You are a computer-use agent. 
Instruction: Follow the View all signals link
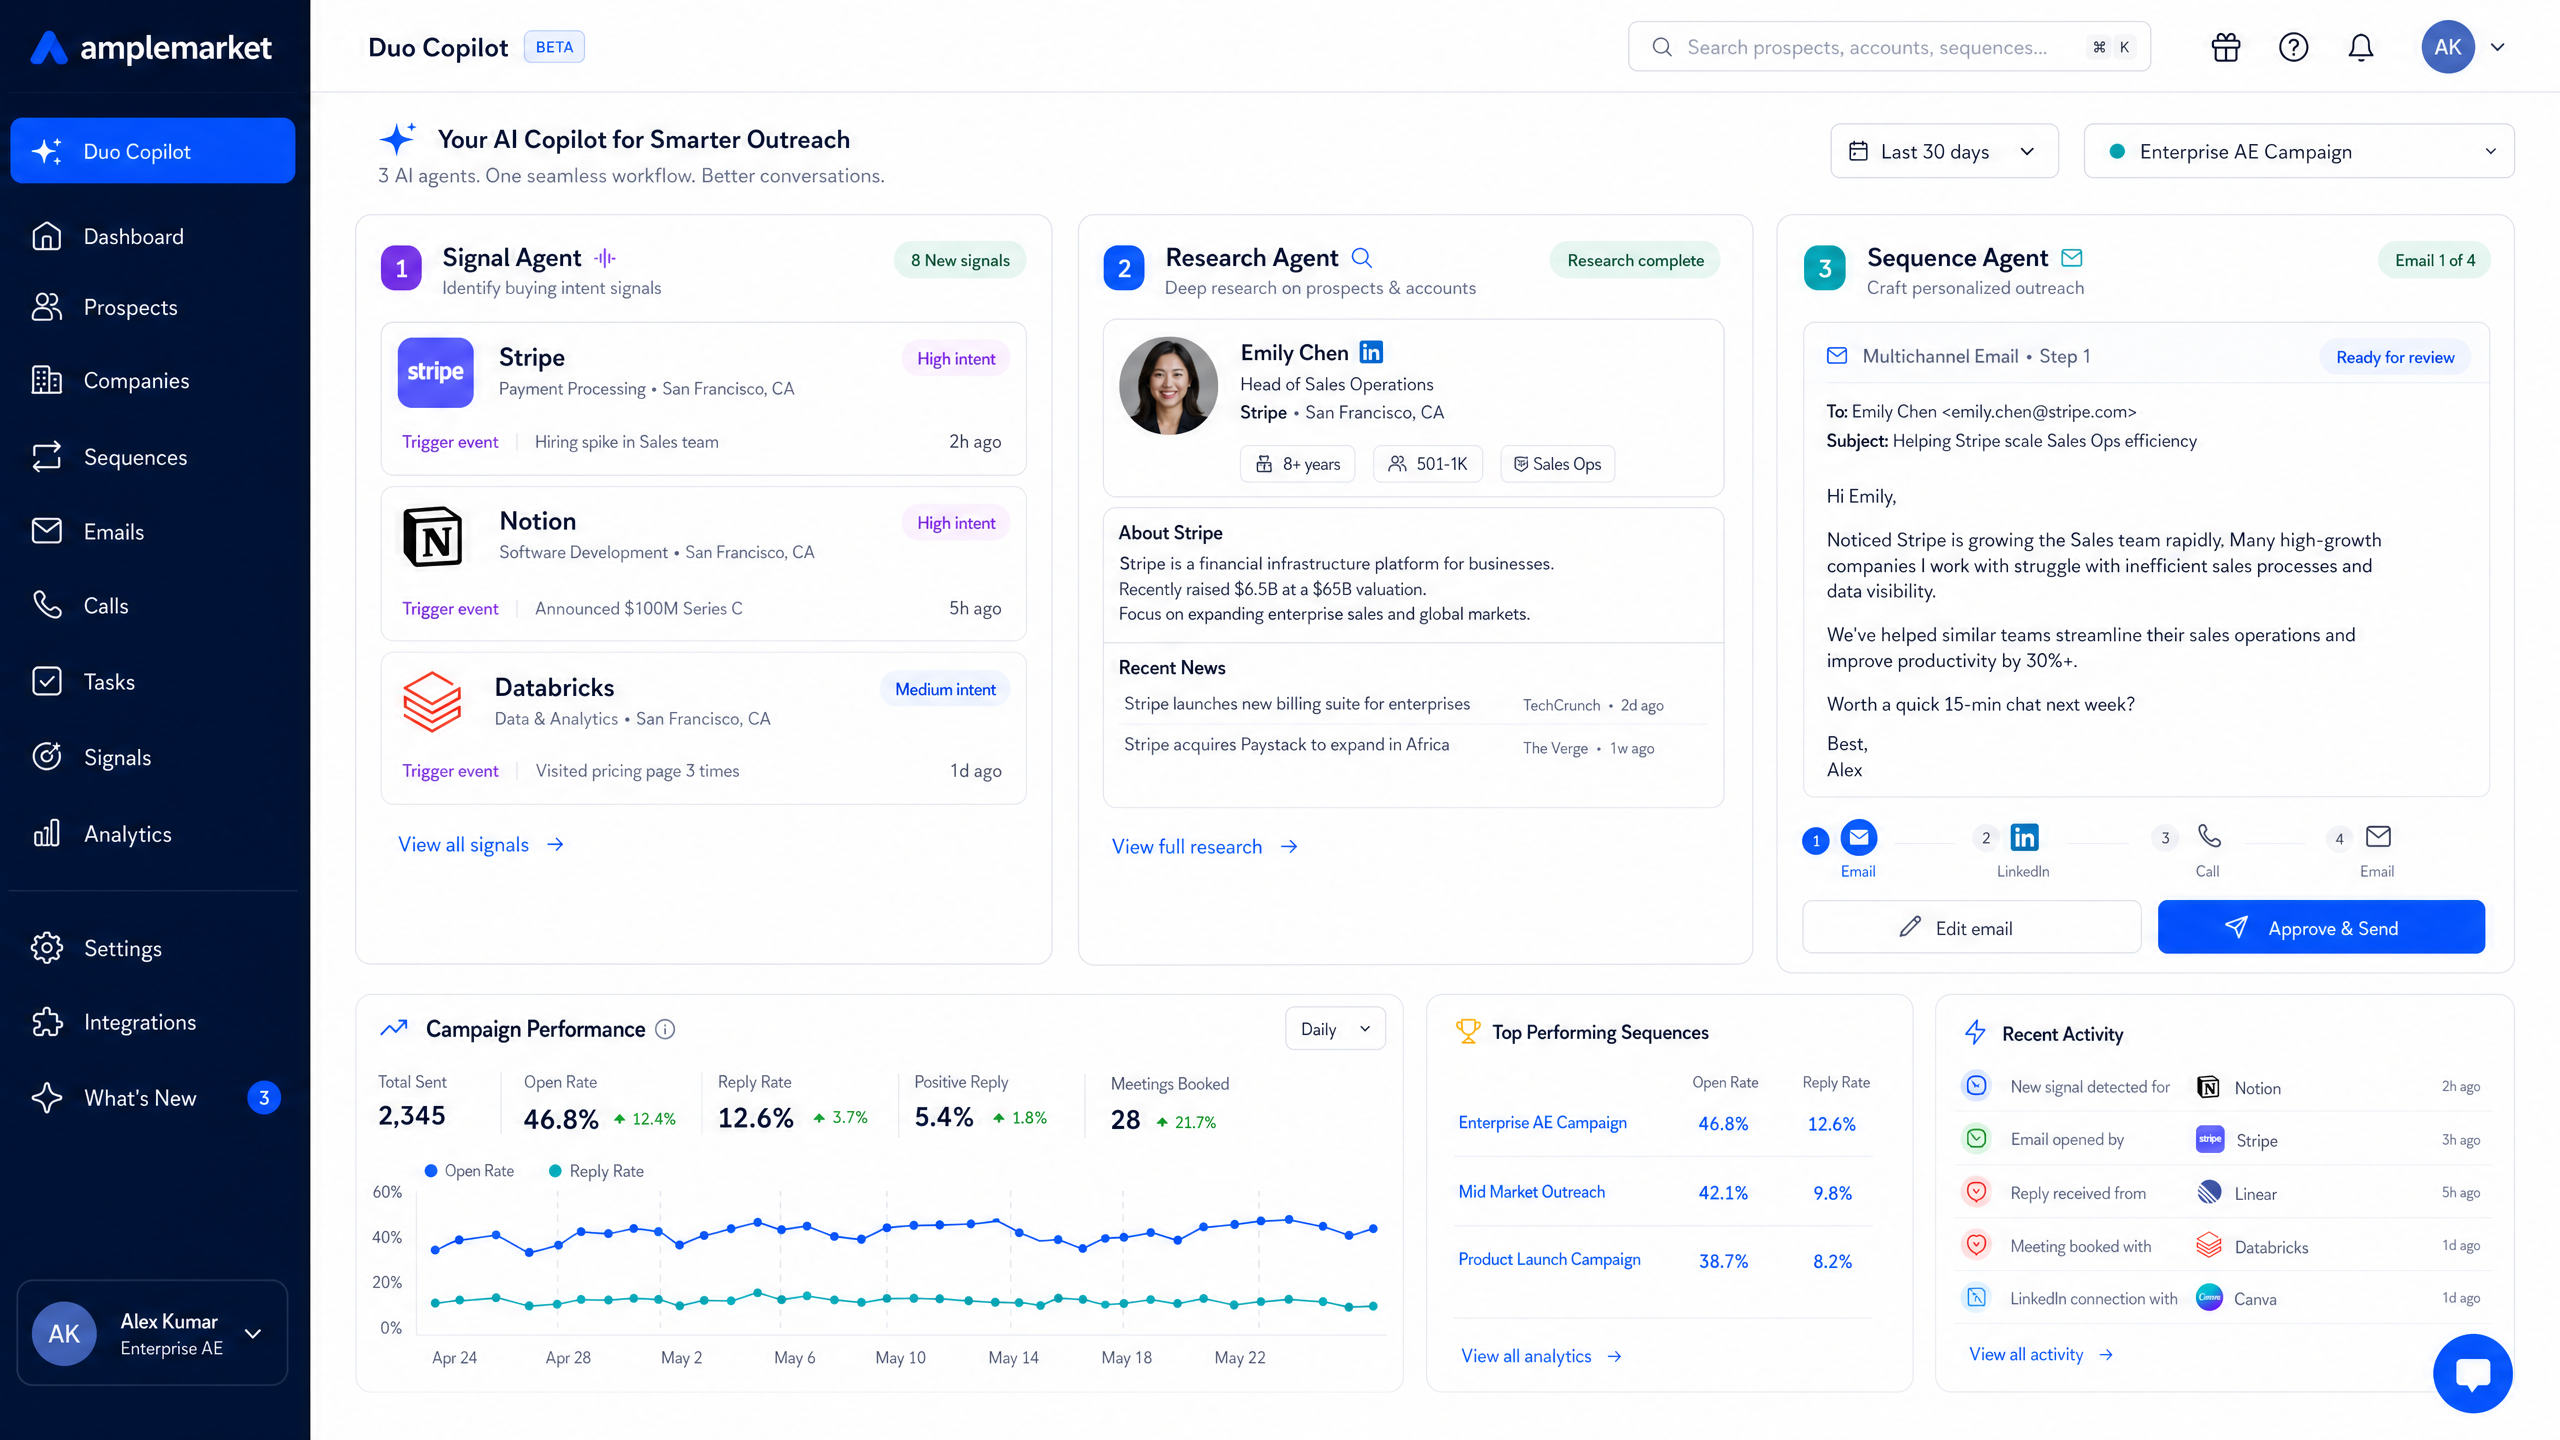(x=481, y=845)
